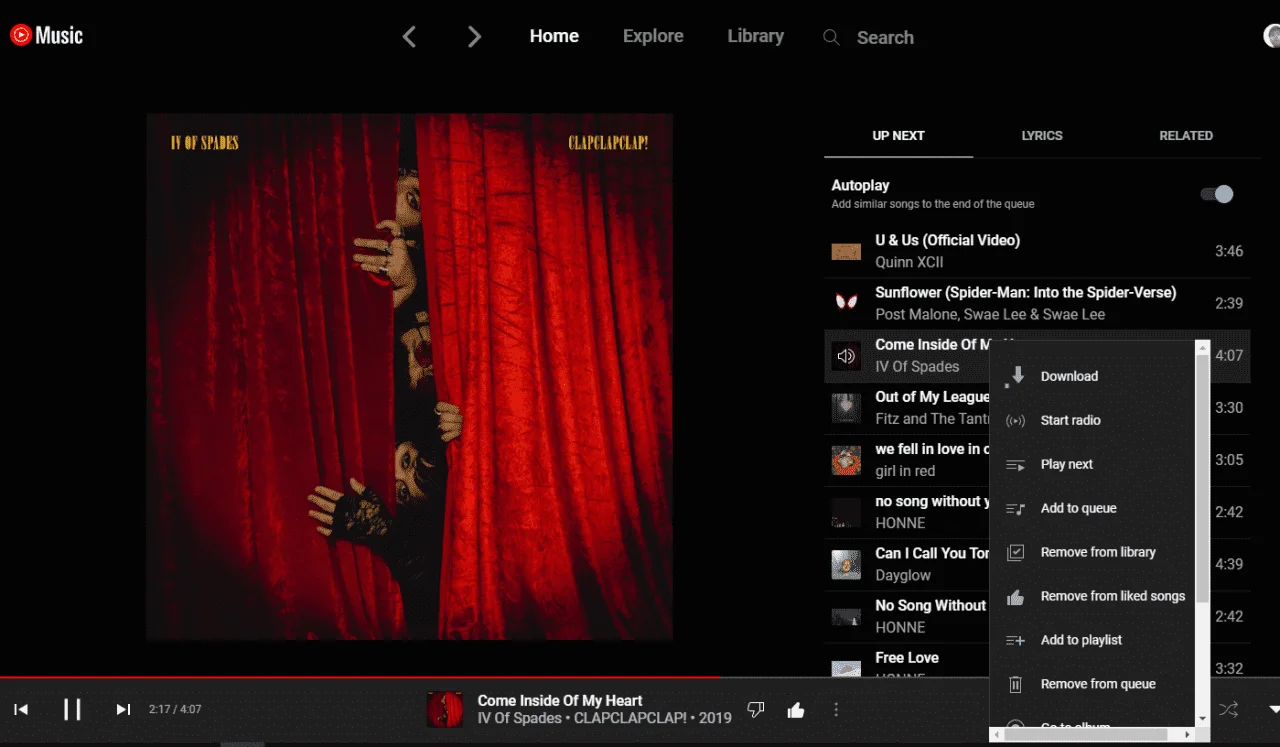This screenshot has height=747, width=1280.
Task: Click the search magnifier icon
Action: [831, 37]
